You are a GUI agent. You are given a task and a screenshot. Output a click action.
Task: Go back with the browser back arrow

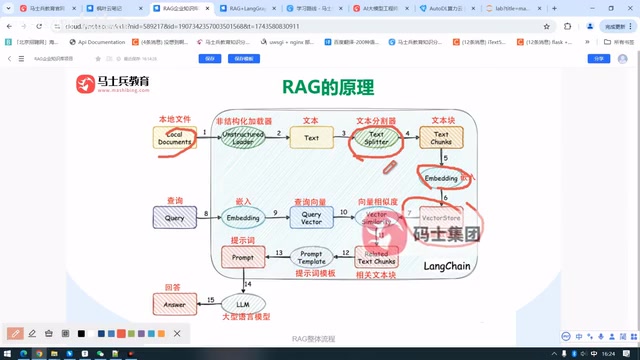[x=9, y=26]
